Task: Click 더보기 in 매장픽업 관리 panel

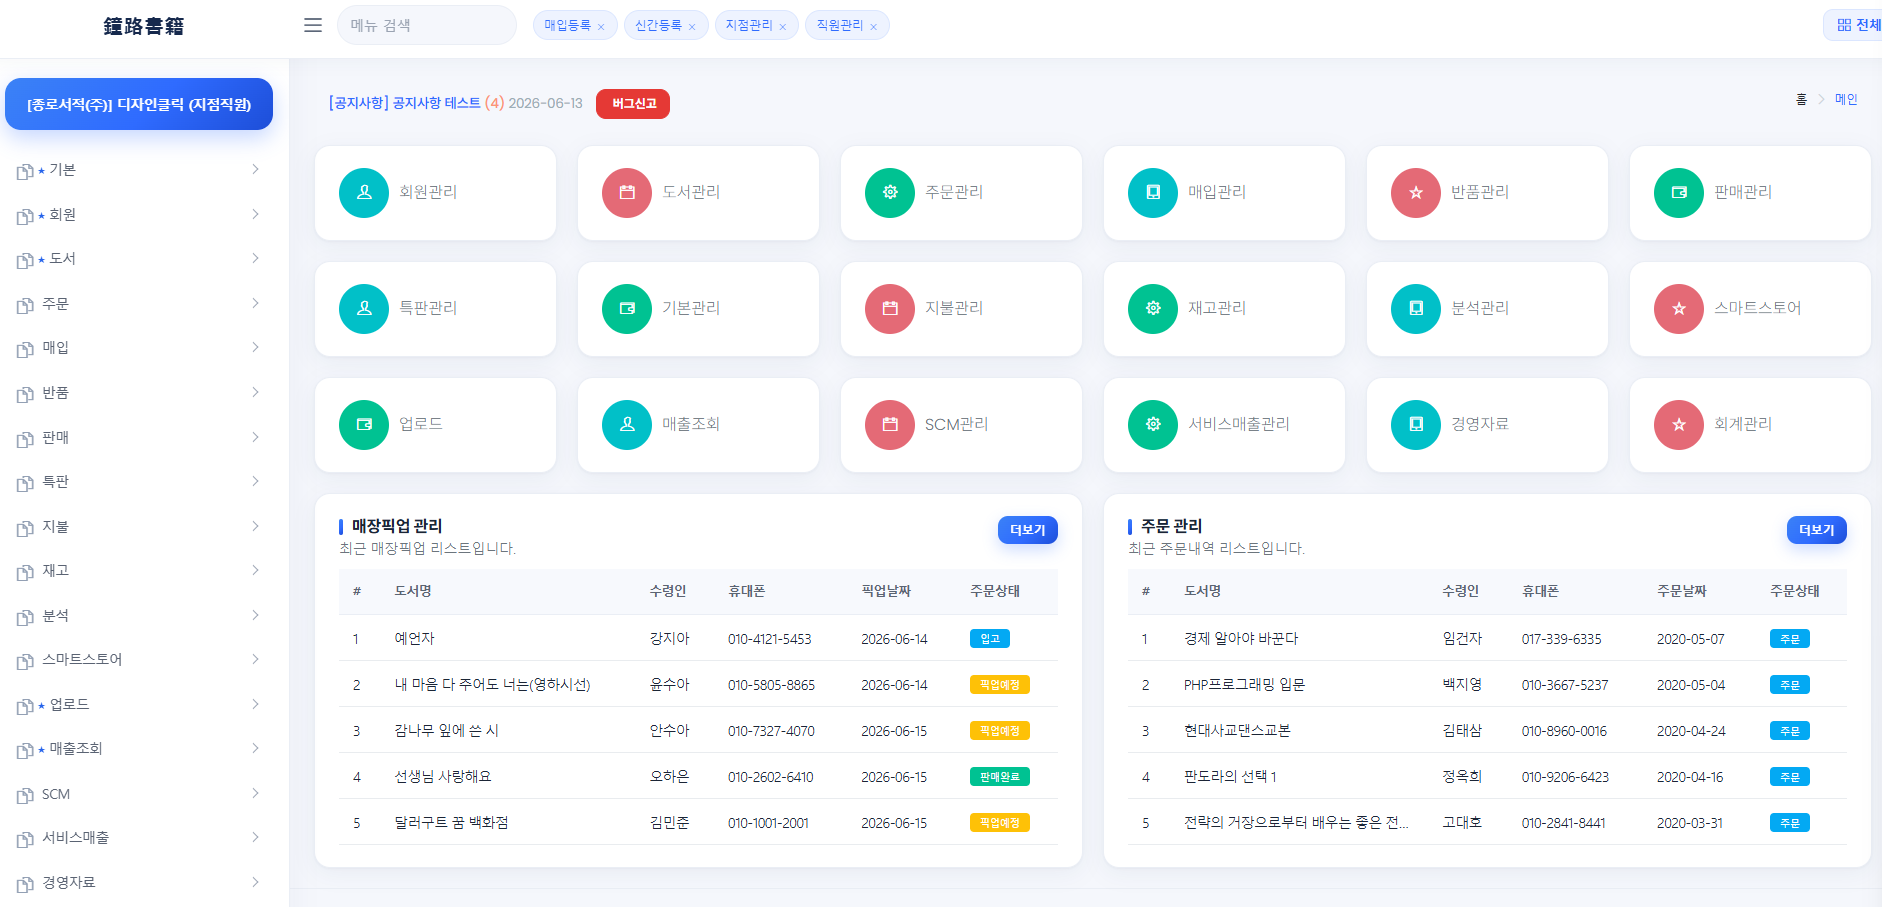Action: pyautogui.click(x=1027, y=530)
